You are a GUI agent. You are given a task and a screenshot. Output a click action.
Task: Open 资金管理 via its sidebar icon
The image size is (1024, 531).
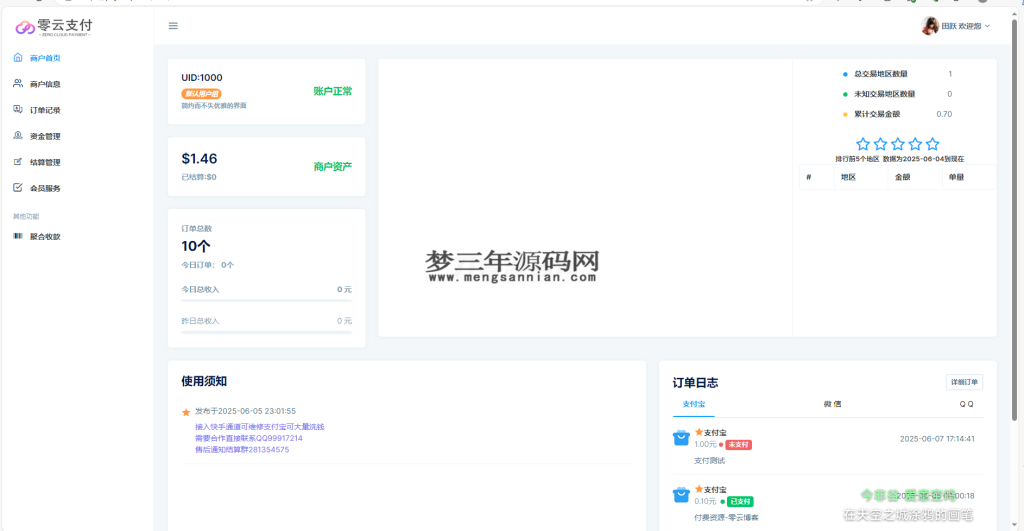(18, 136)
